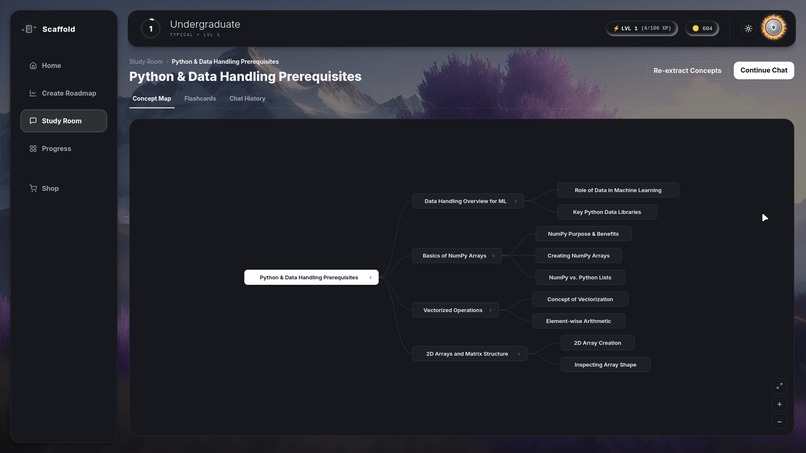Open the user profile avatar
Image resolution: width=806 pixels, height=453 pixels.
pyautogui.click(x=774, y=28)
